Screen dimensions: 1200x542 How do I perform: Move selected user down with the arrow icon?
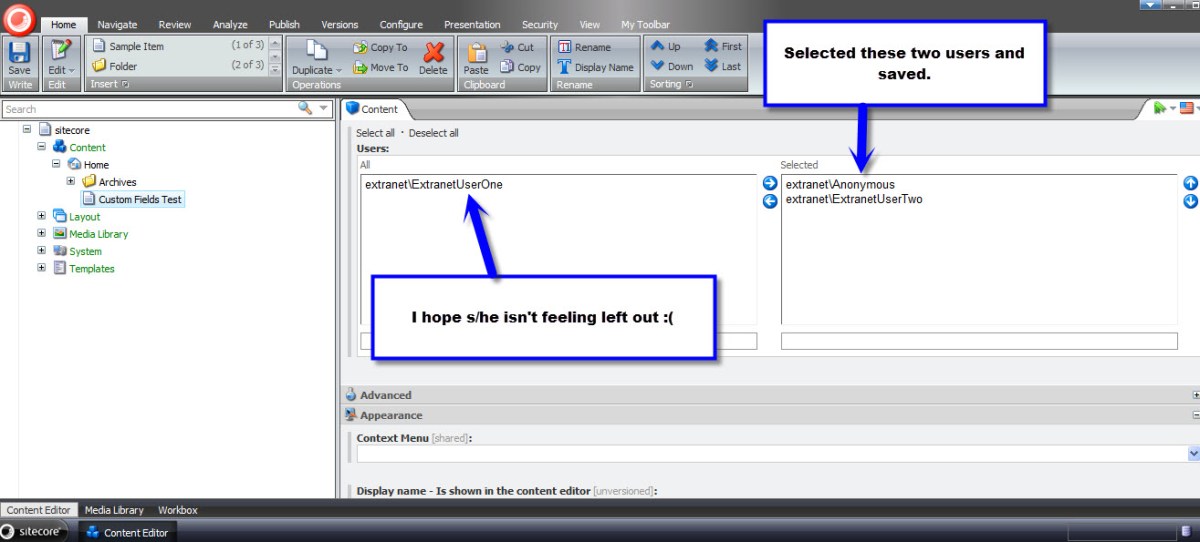tap(1190, 201)
